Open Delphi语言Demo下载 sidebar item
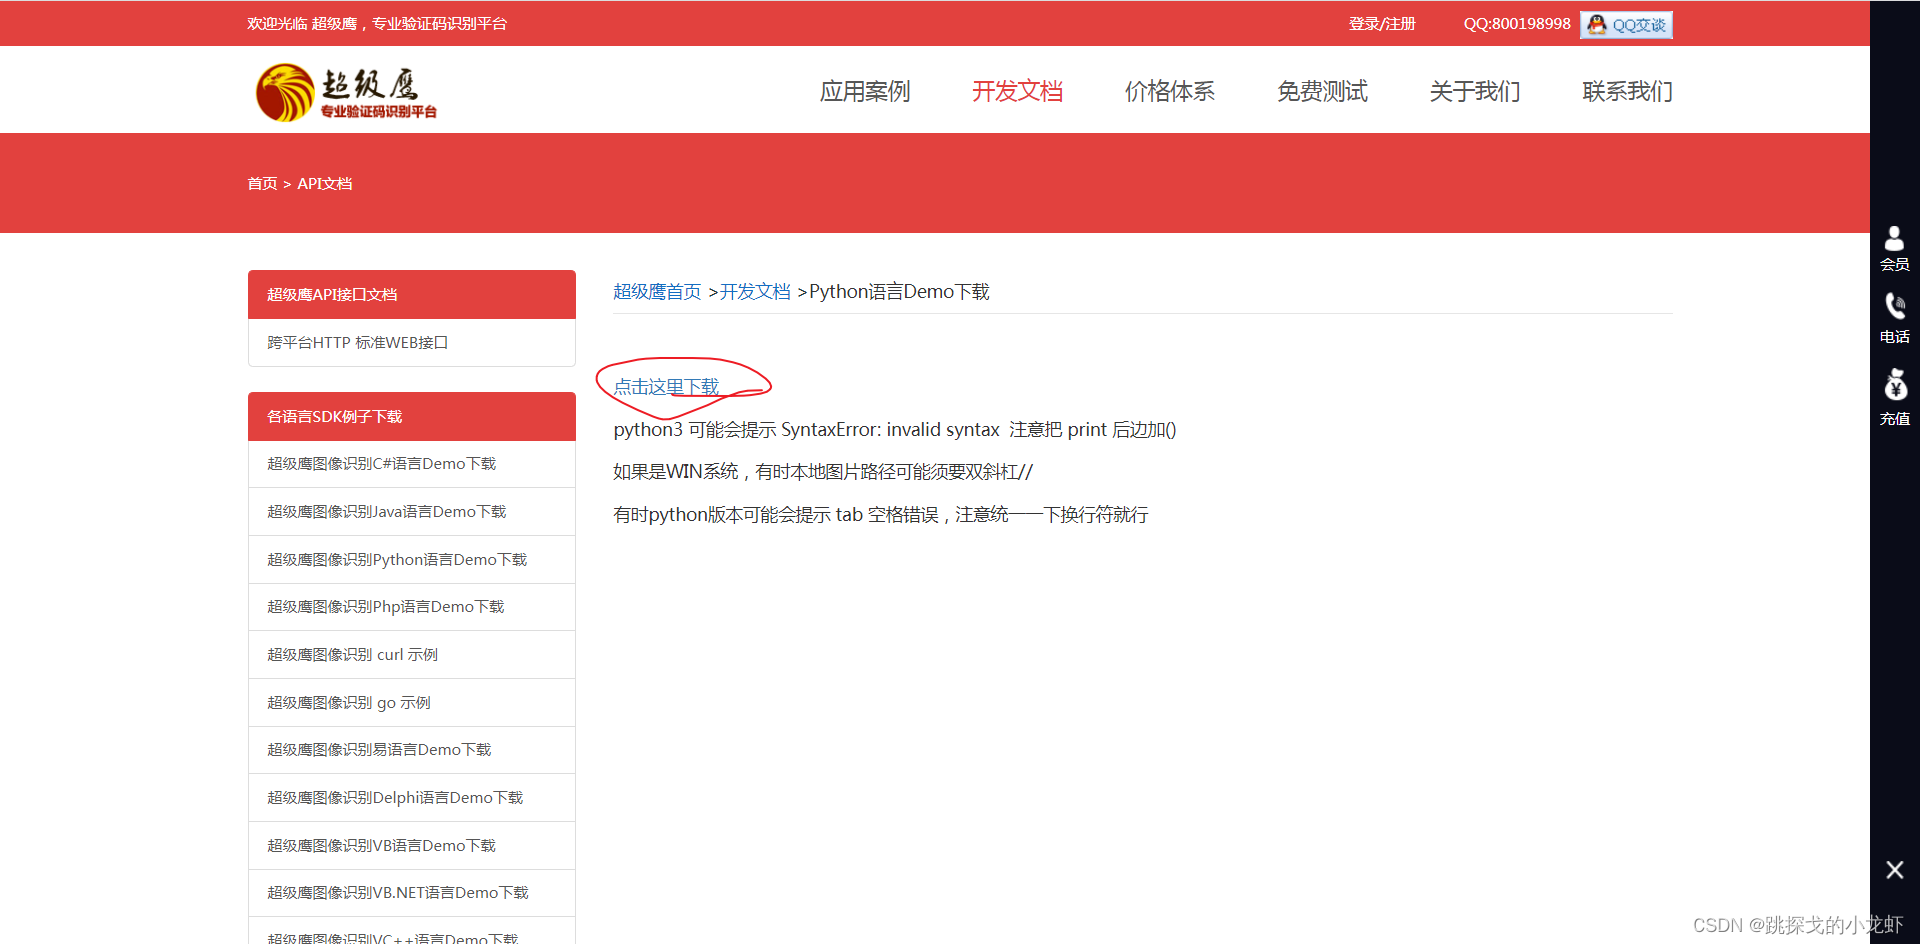This screenshot has height=944, width=1920. [412, 798]
